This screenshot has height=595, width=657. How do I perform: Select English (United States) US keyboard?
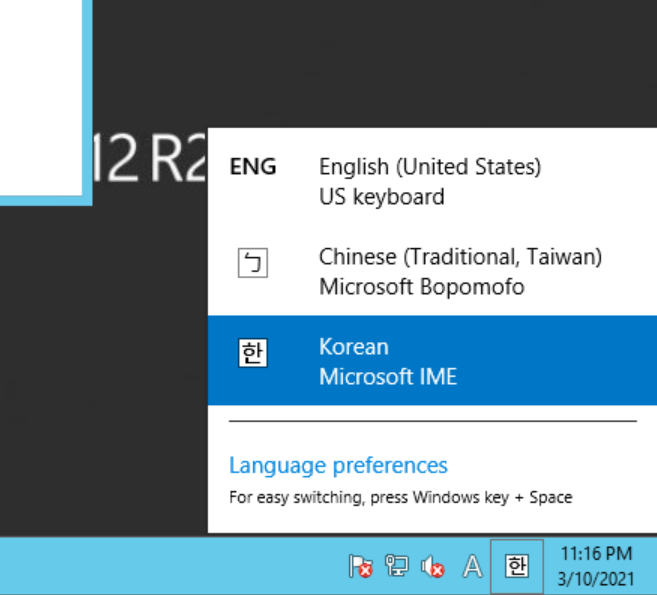click(x=432, y=181)
